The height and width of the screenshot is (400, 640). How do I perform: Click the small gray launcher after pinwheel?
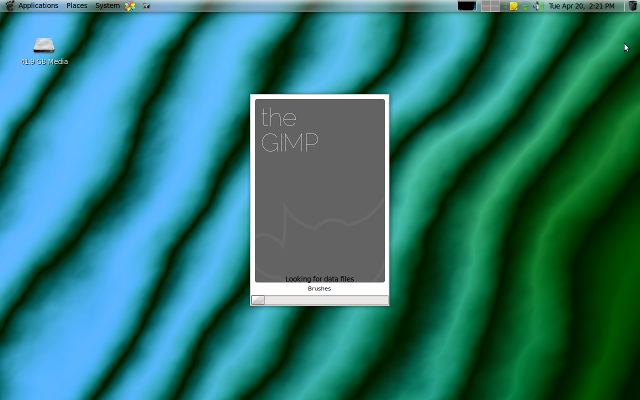(x=147, y=6)
